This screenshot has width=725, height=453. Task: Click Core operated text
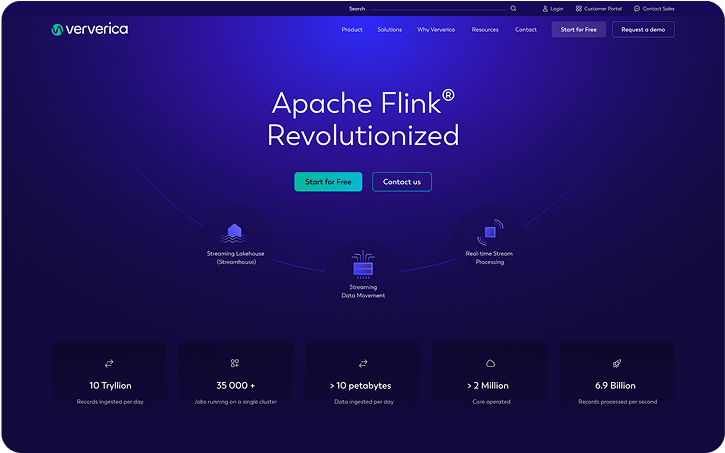click(x=491, y=402)
